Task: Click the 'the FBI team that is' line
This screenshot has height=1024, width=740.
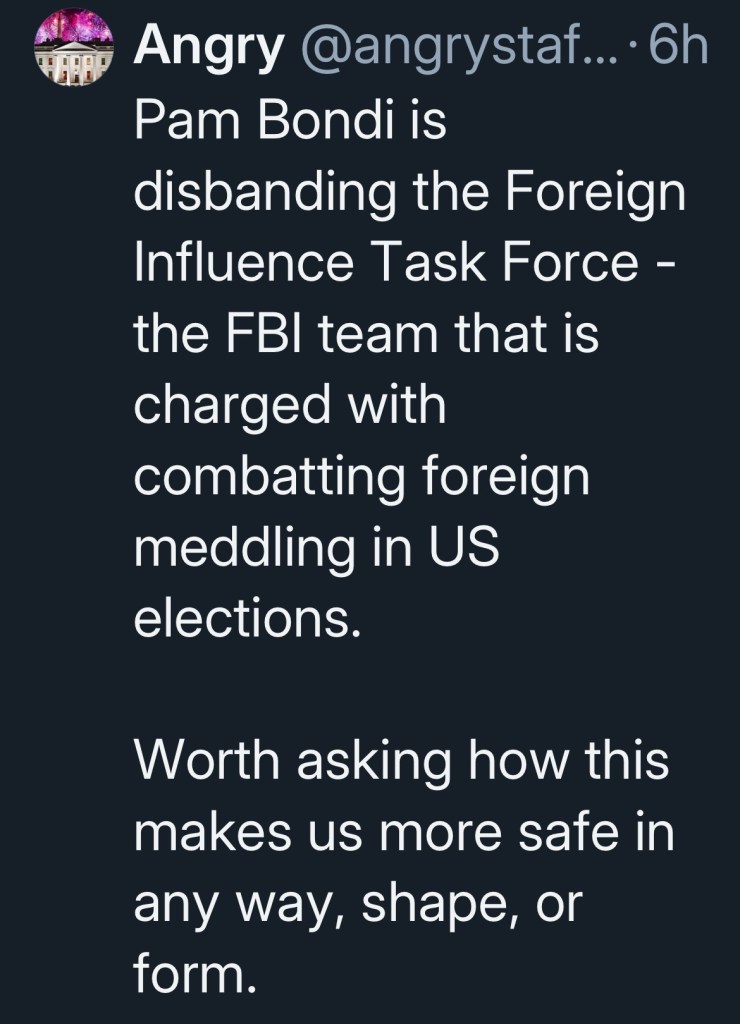Action: [x=366, y=334]
